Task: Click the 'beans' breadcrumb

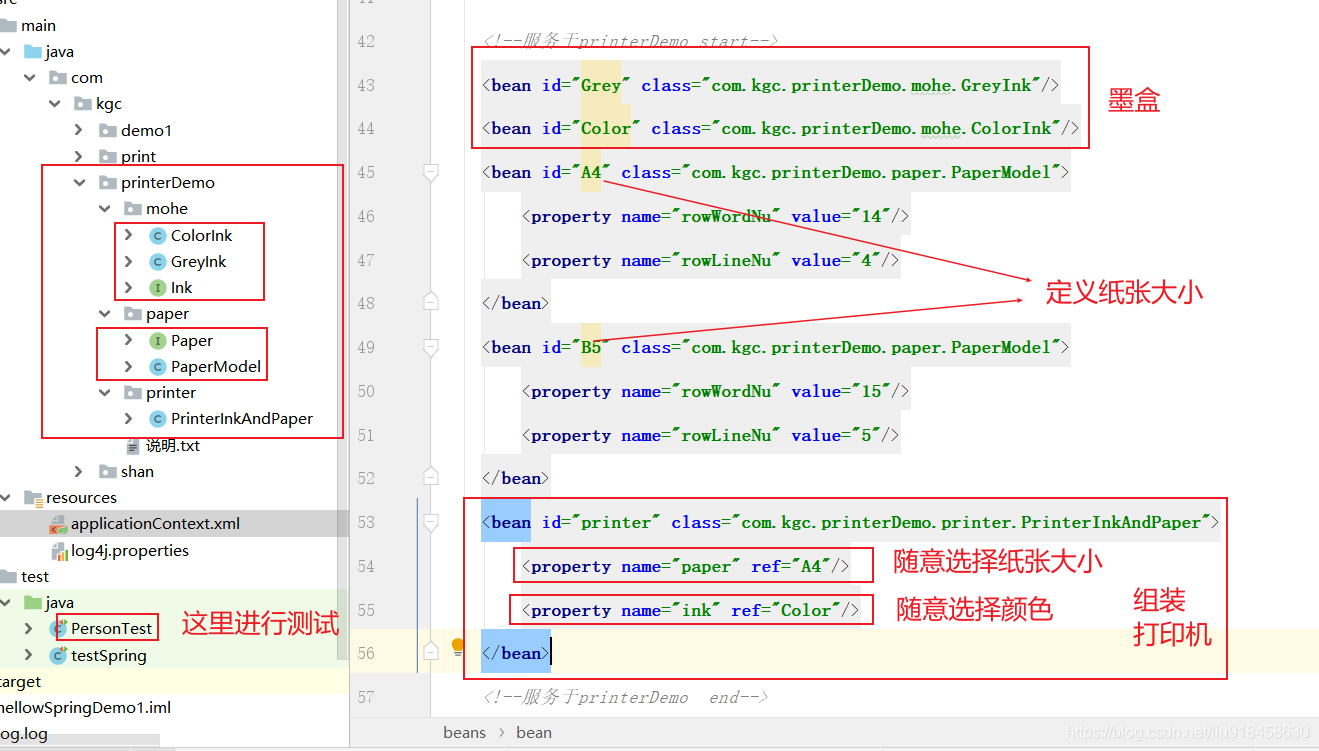Action: click(x=465, y=733)
